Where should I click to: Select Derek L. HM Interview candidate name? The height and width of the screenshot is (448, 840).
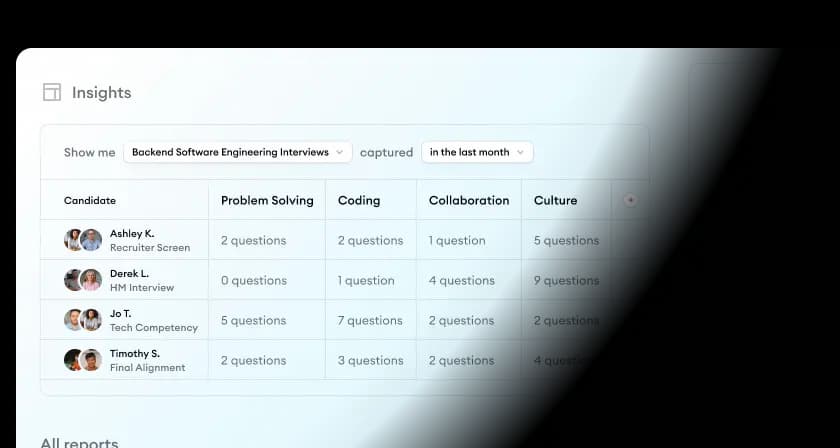pyautogui.click(x=130, y=273)
